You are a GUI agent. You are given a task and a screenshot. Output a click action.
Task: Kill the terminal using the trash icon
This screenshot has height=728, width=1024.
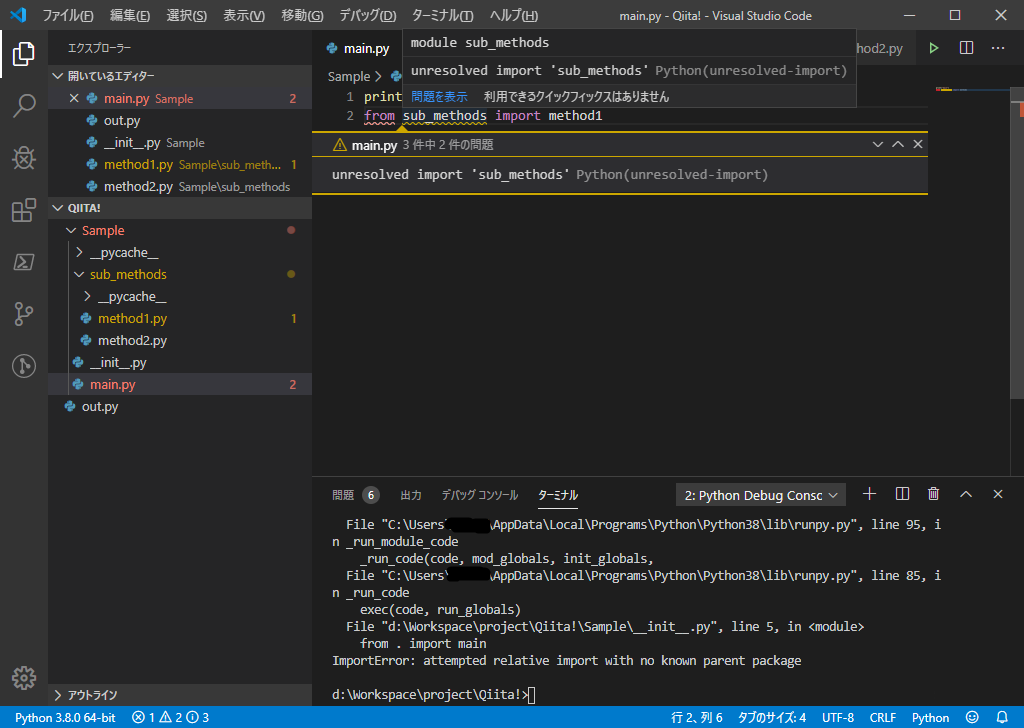(933, 493)
